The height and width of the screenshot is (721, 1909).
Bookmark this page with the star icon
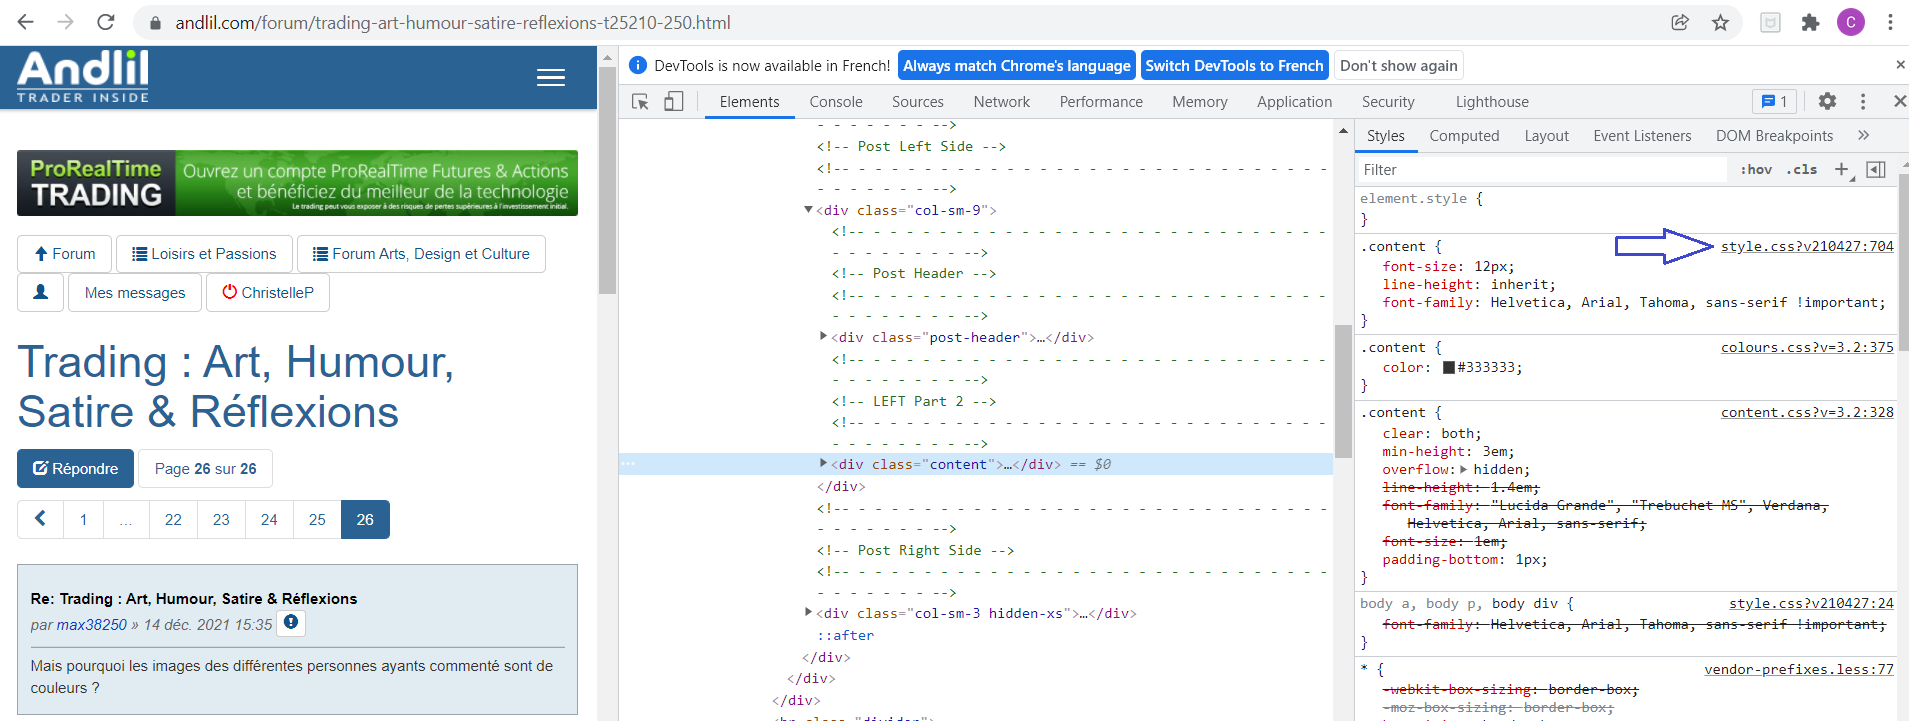point(1720,22)
